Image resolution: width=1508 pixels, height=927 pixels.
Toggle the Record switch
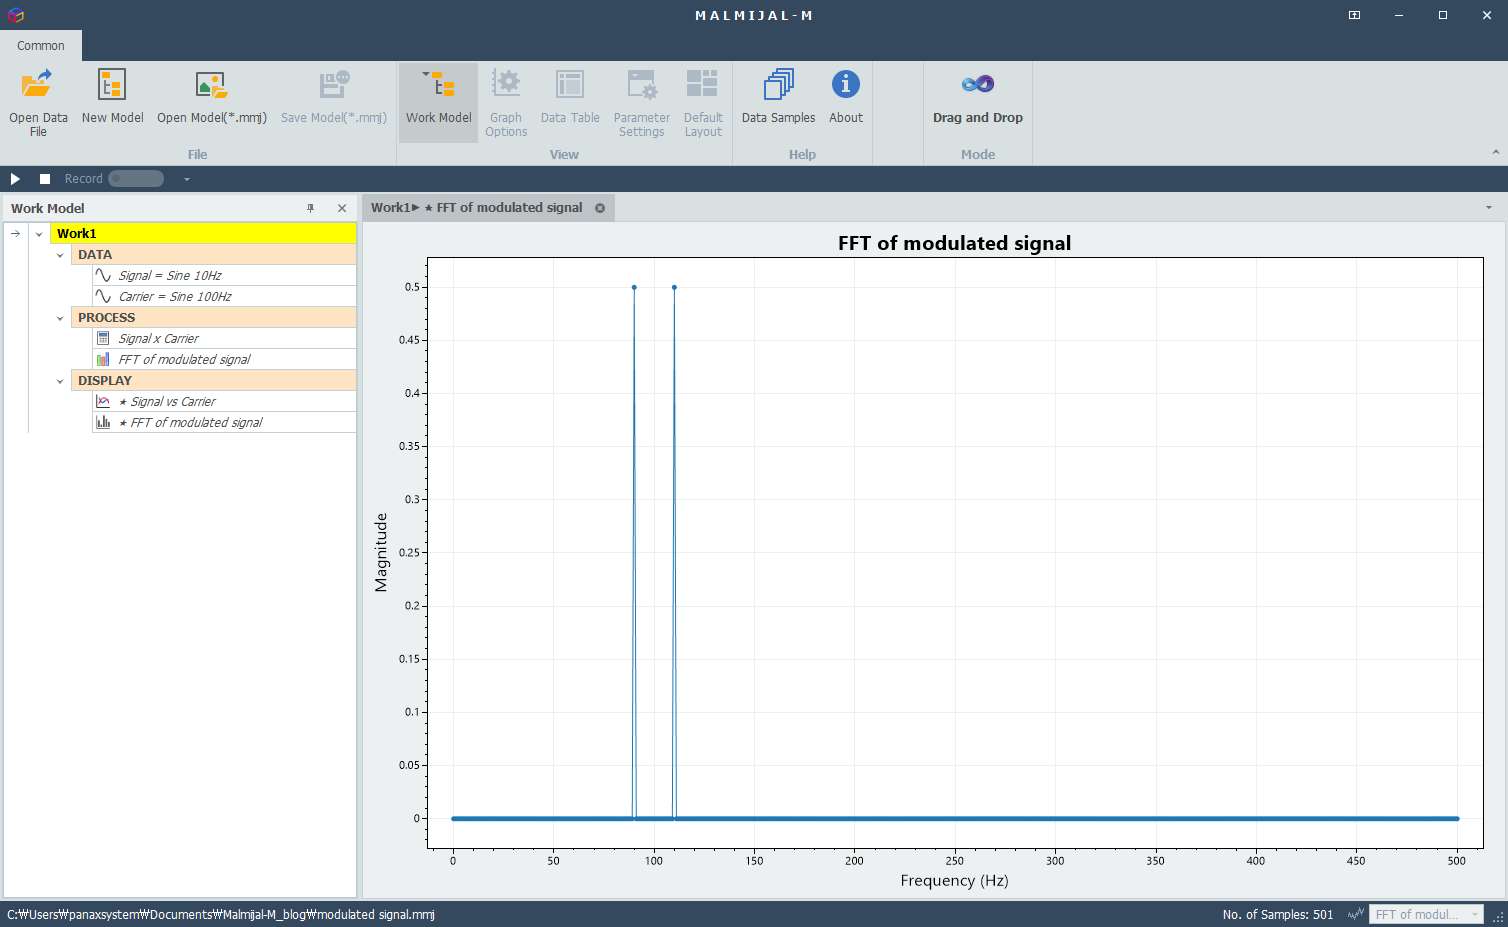[136, 179]
